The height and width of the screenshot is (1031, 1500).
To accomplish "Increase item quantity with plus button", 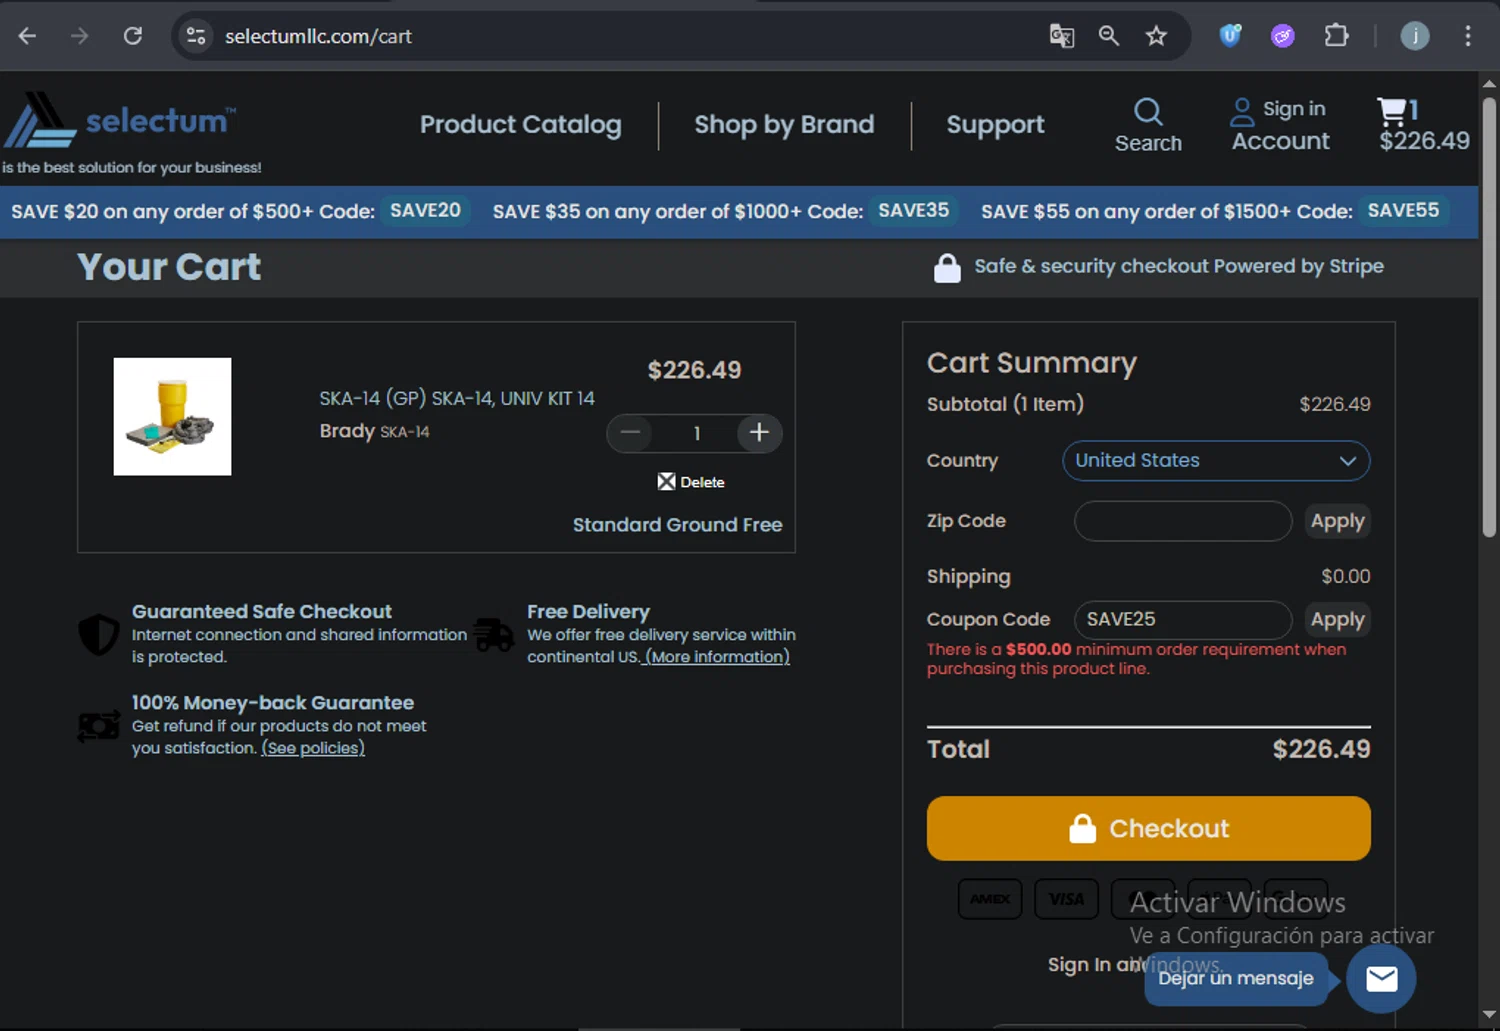I will click(759, 433).
